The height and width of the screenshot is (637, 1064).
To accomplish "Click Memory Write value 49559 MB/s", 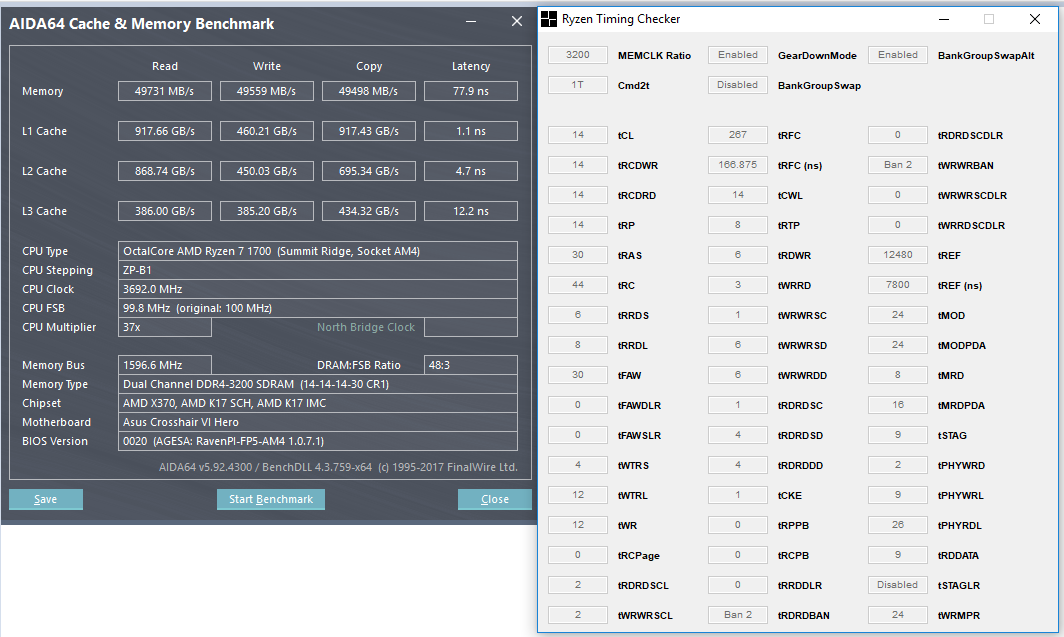I will click(267, 91).
